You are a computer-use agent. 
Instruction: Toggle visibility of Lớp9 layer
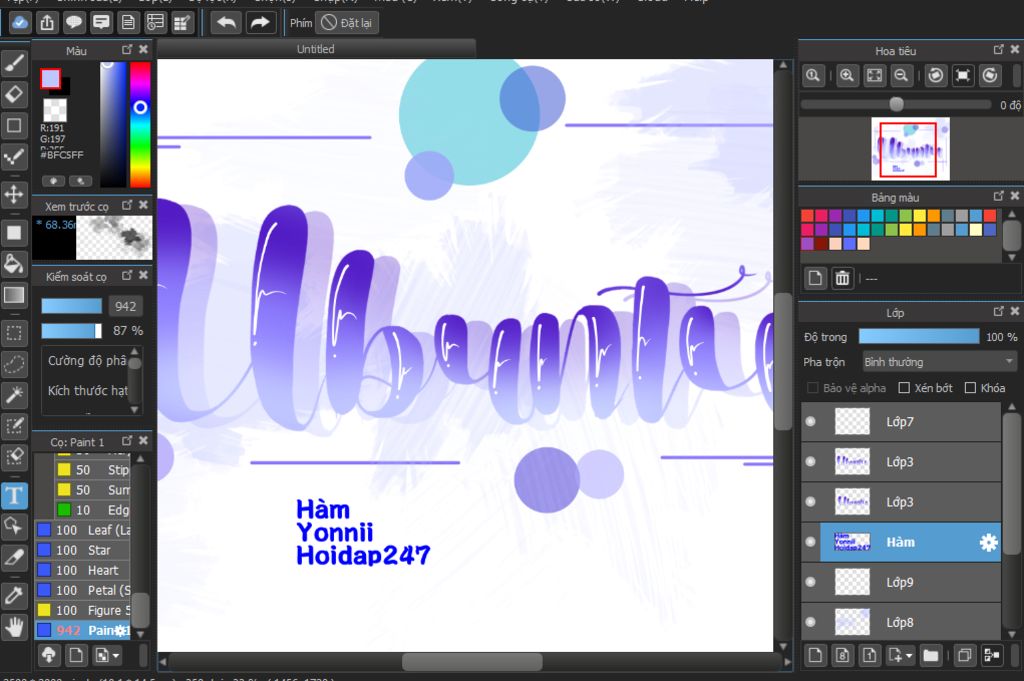tap(810, 582)
